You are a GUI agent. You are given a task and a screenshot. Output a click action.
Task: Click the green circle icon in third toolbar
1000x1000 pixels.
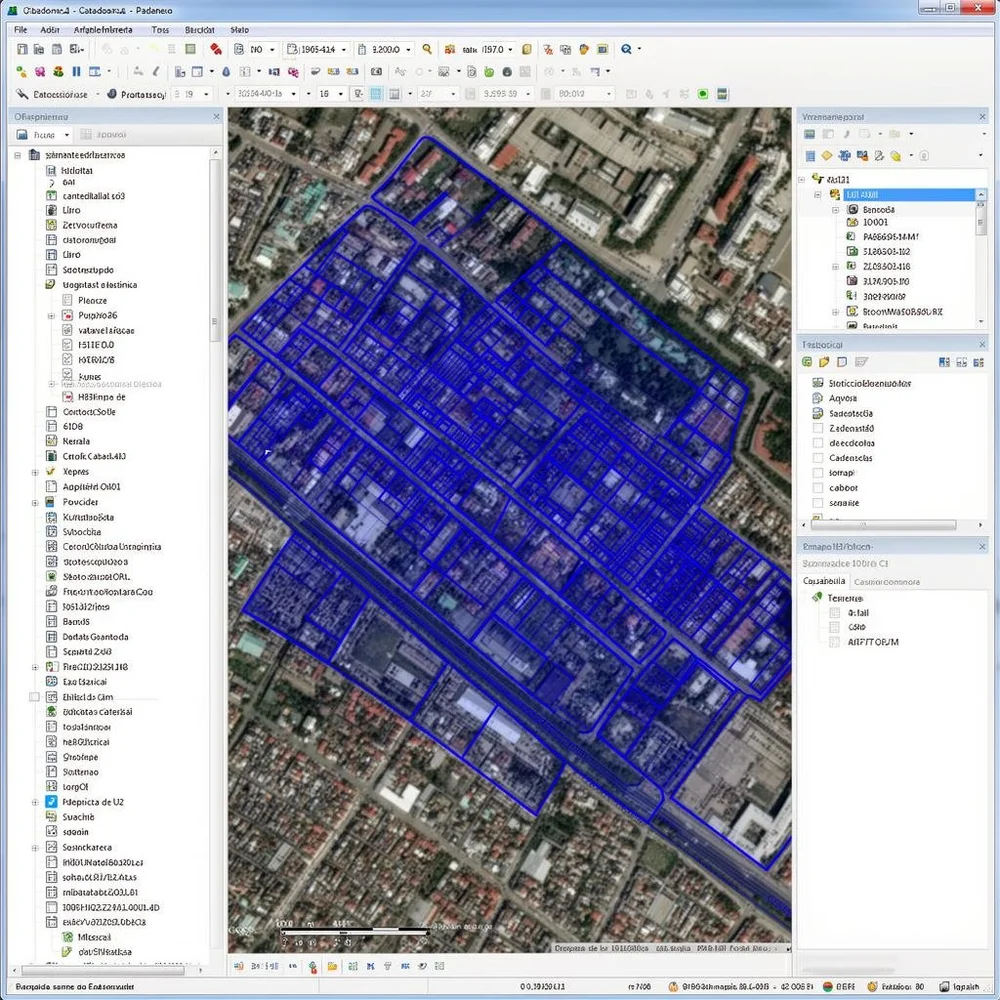coord(703,94)
